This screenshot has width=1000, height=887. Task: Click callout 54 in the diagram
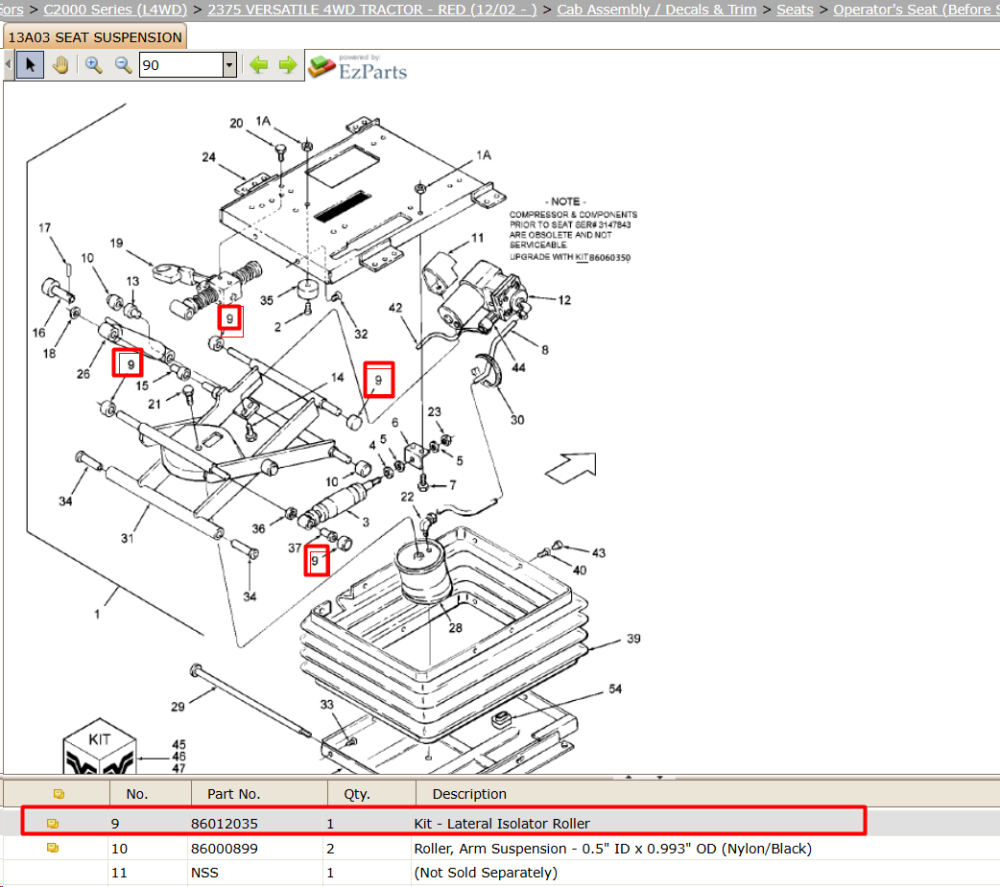pos(615,689)
